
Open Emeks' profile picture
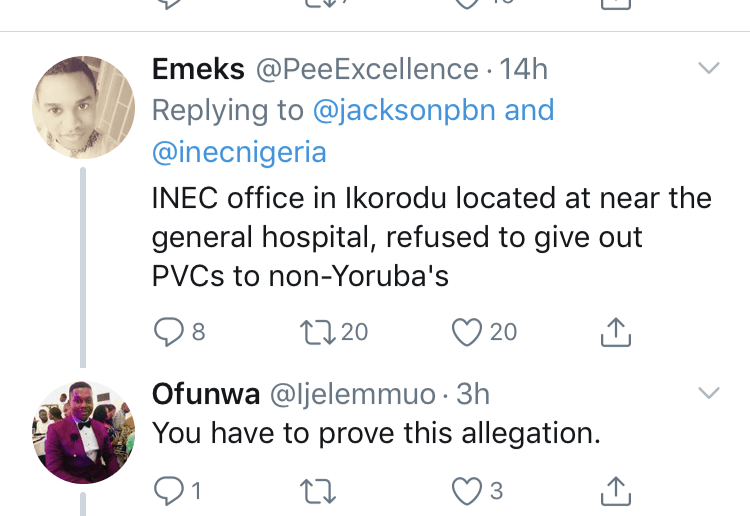coord(83,108)
